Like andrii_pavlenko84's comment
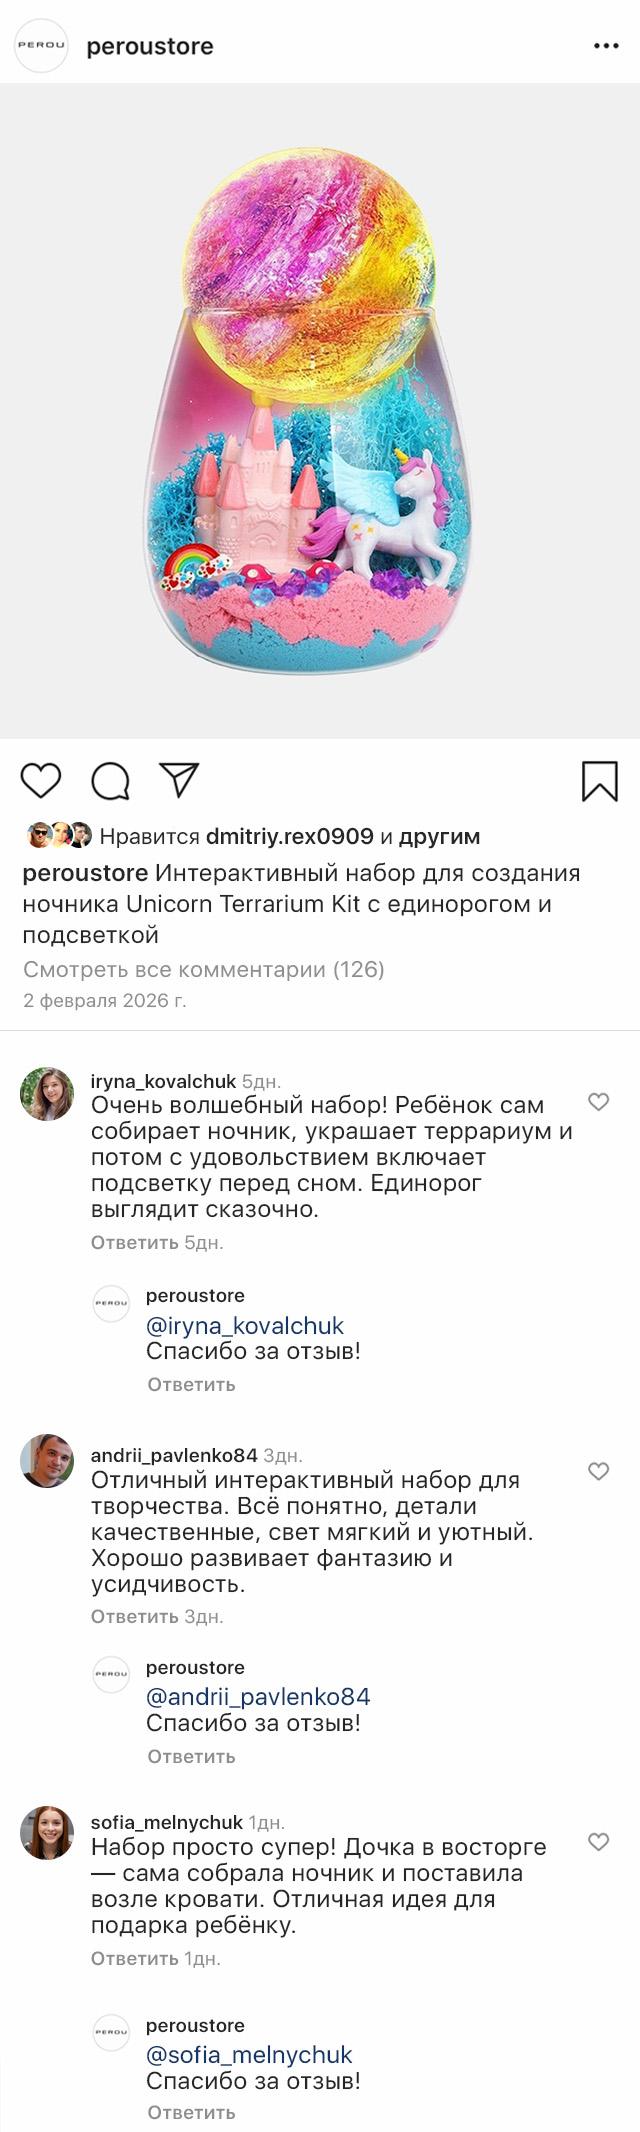This screenshot has width=640, height=2132. tap(598, 1471)
